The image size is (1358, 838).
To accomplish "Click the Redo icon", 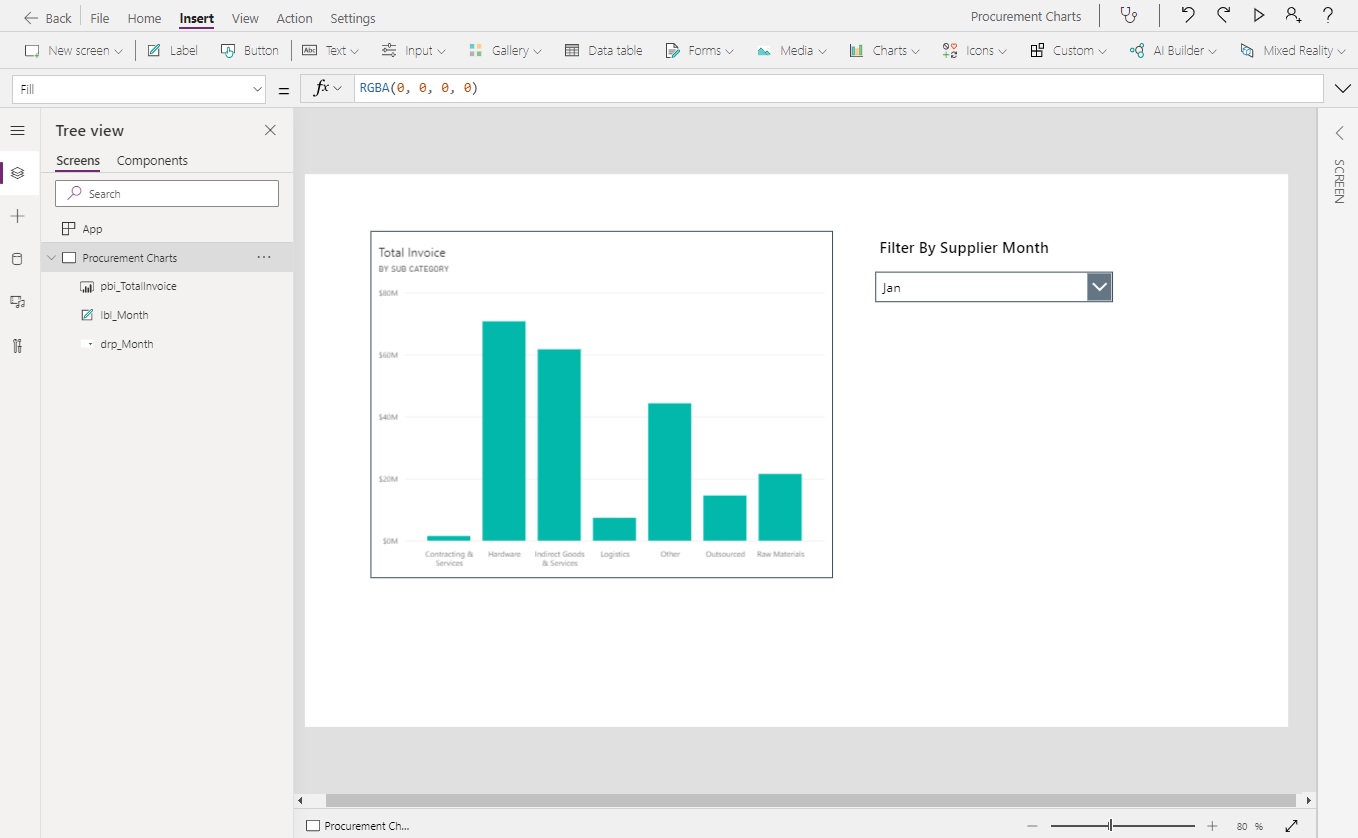I will coord(1224,15).
